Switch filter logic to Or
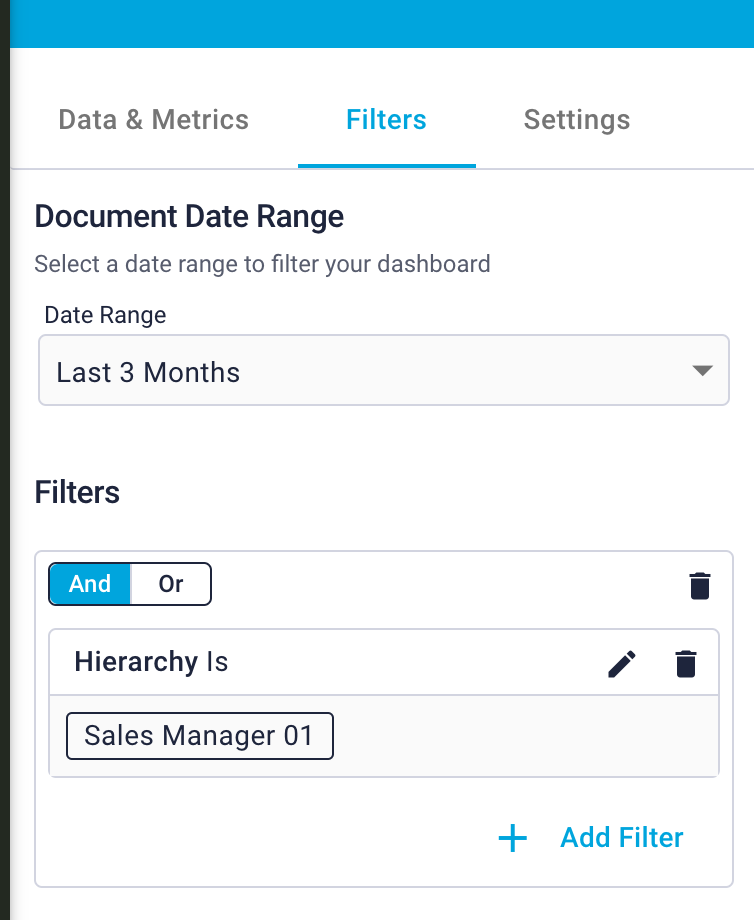 click(171, 584)
